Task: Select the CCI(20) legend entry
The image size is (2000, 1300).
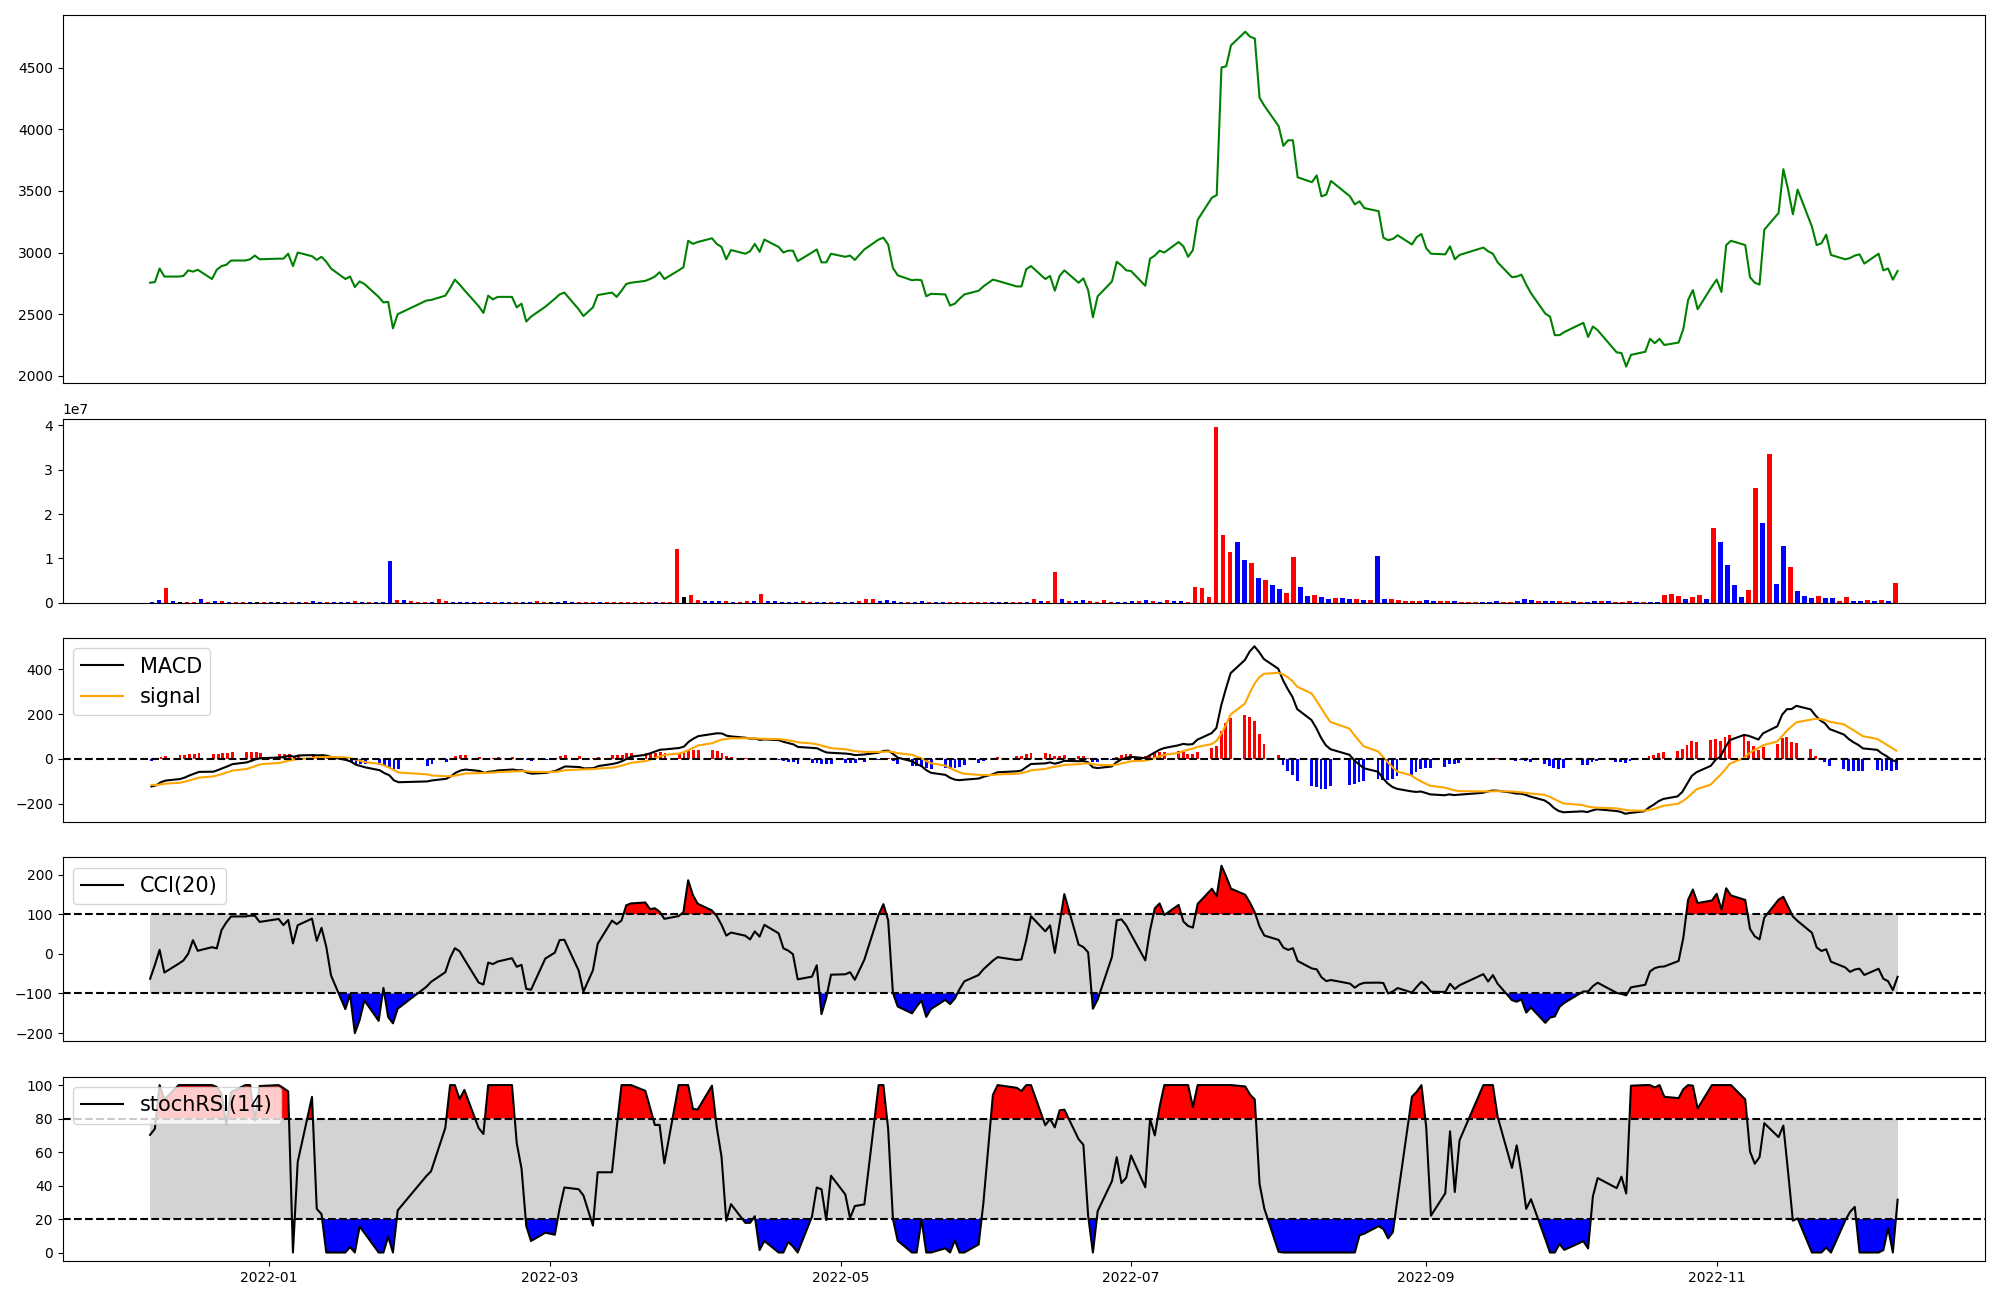Action: tap(178, 885)
